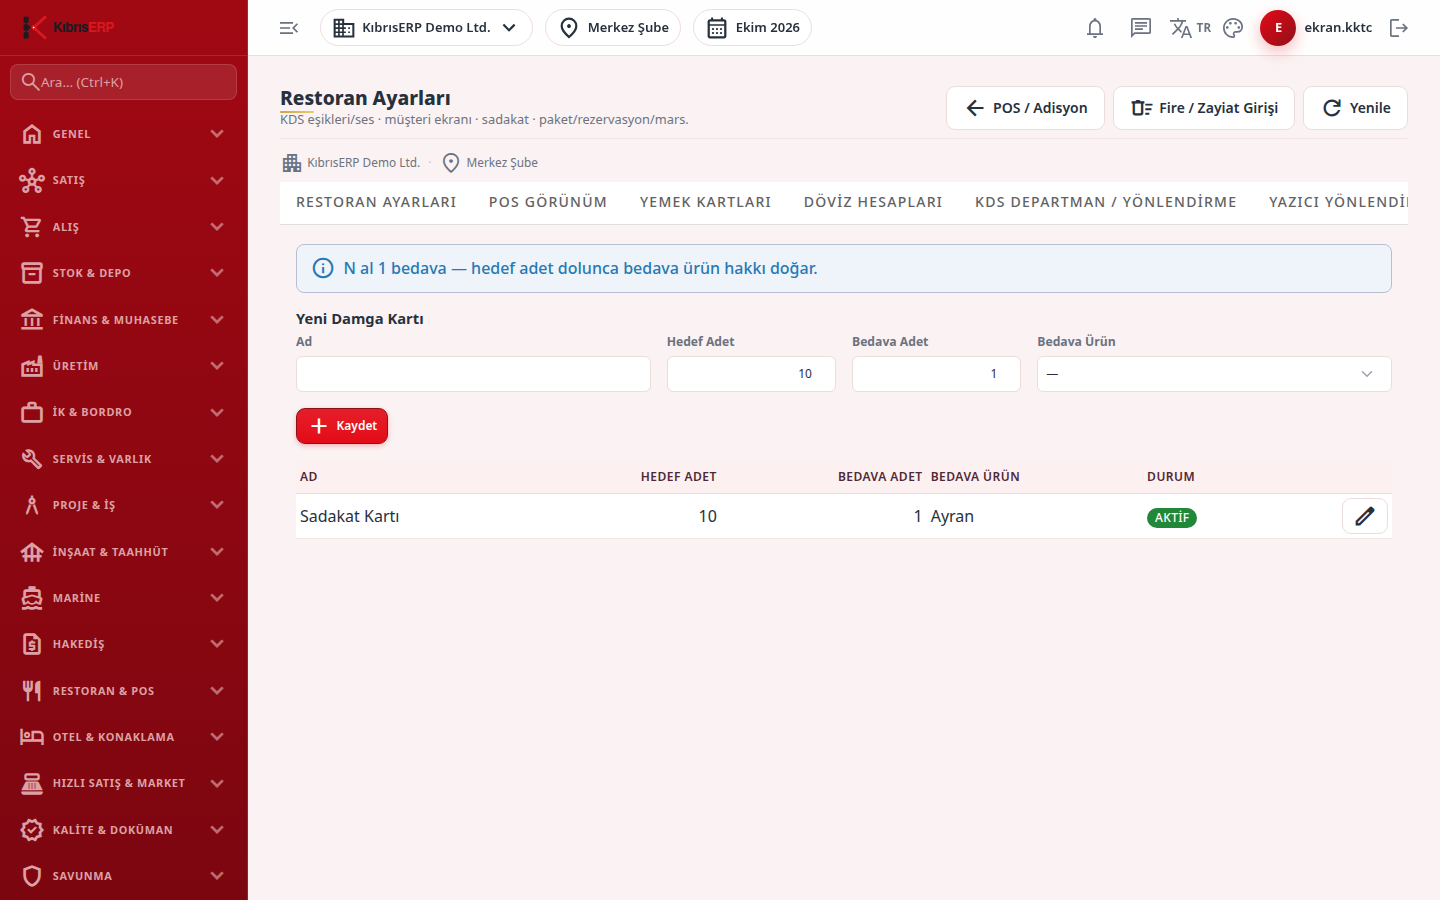Open Restoran & POS cutlery icon
Viewport: 1440px width, 900px height.
pyautogui.click(x=32, y=691)
